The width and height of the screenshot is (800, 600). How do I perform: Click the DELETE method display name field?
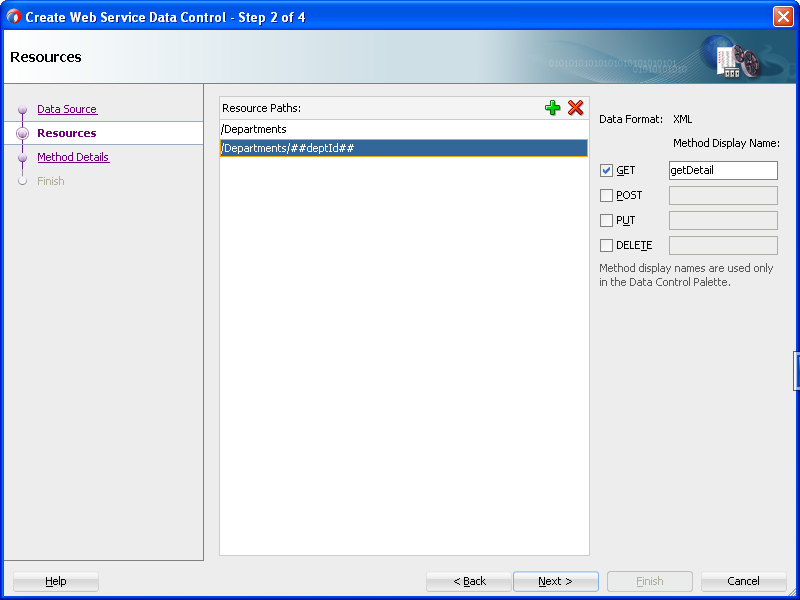(723, 245)
